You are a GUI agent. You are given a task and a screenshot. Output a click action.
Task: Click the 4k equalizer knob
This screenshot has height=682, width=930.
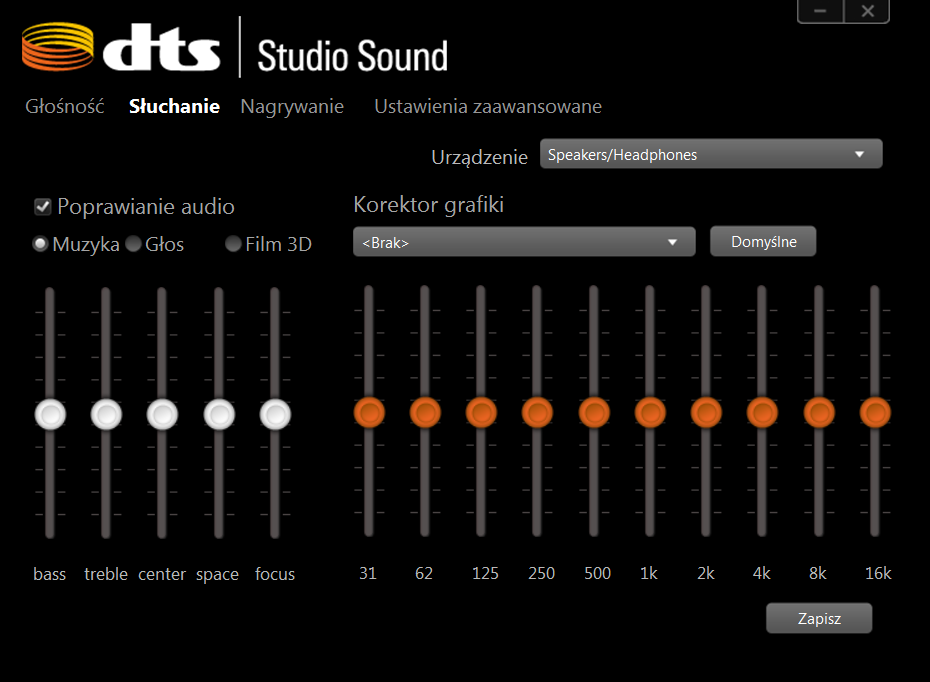(x=762, y=412)
